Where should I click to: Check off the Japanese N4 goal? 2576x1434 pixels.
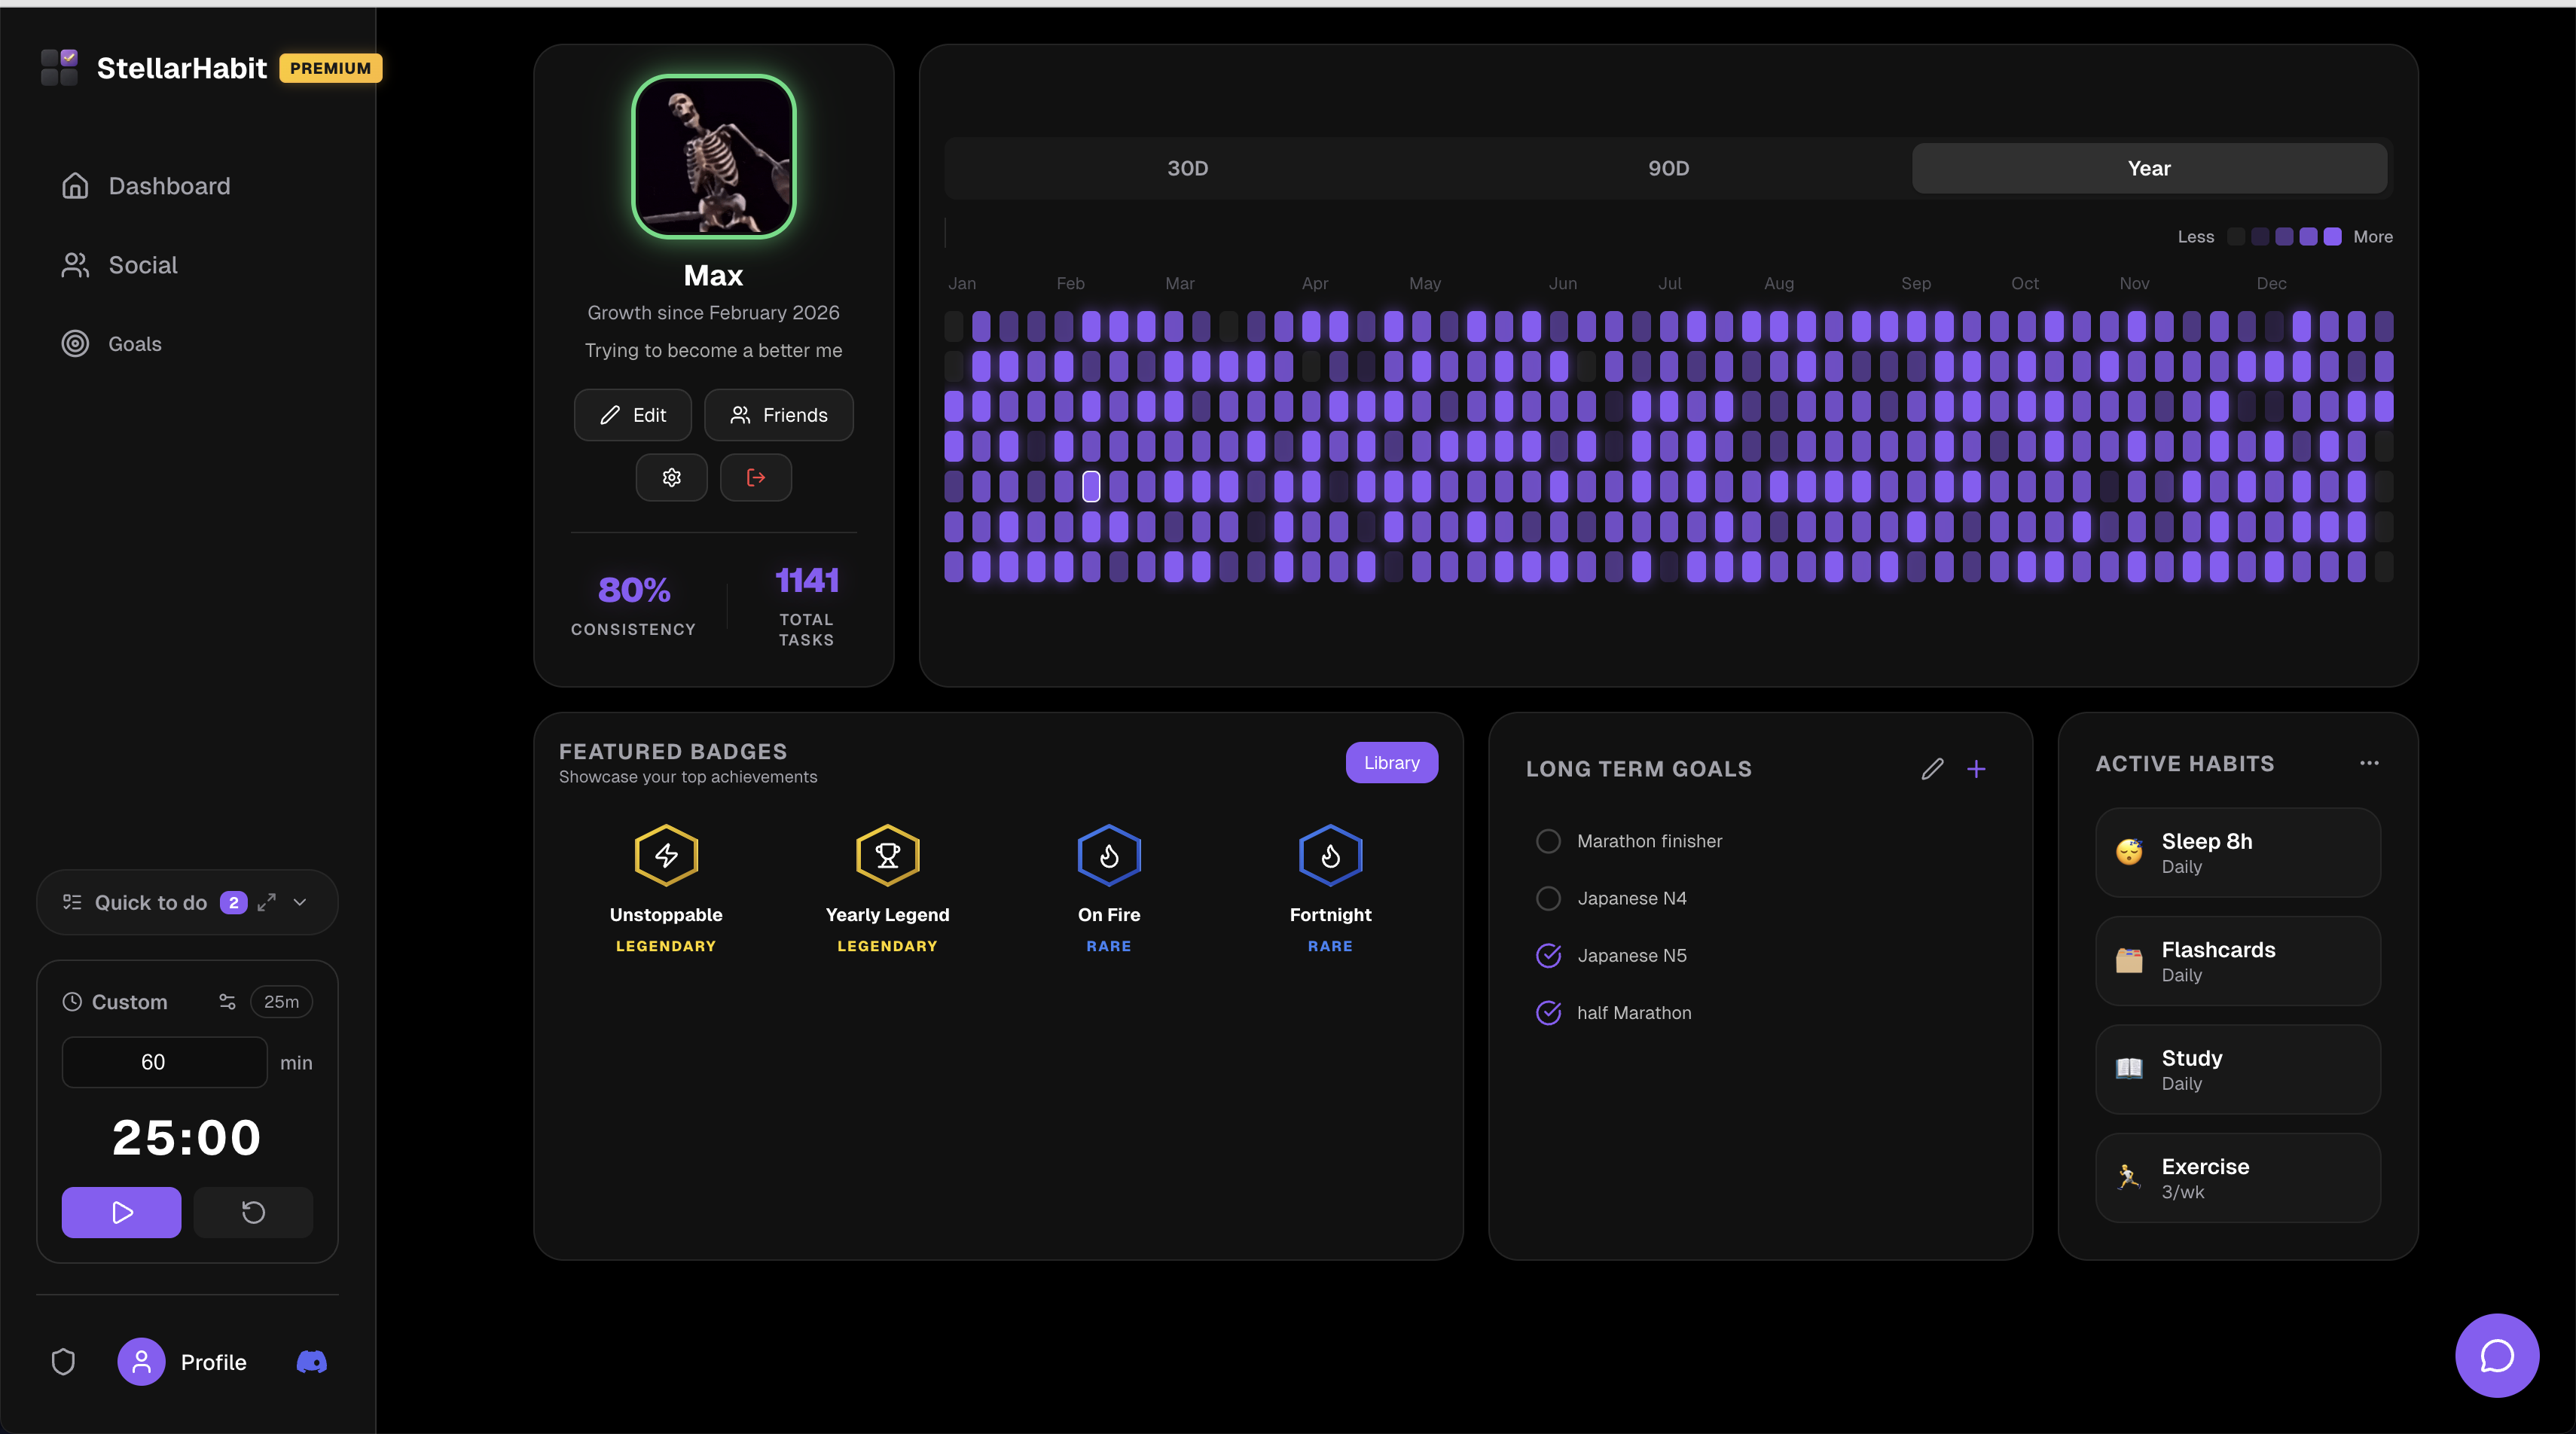coord(1548,898)
